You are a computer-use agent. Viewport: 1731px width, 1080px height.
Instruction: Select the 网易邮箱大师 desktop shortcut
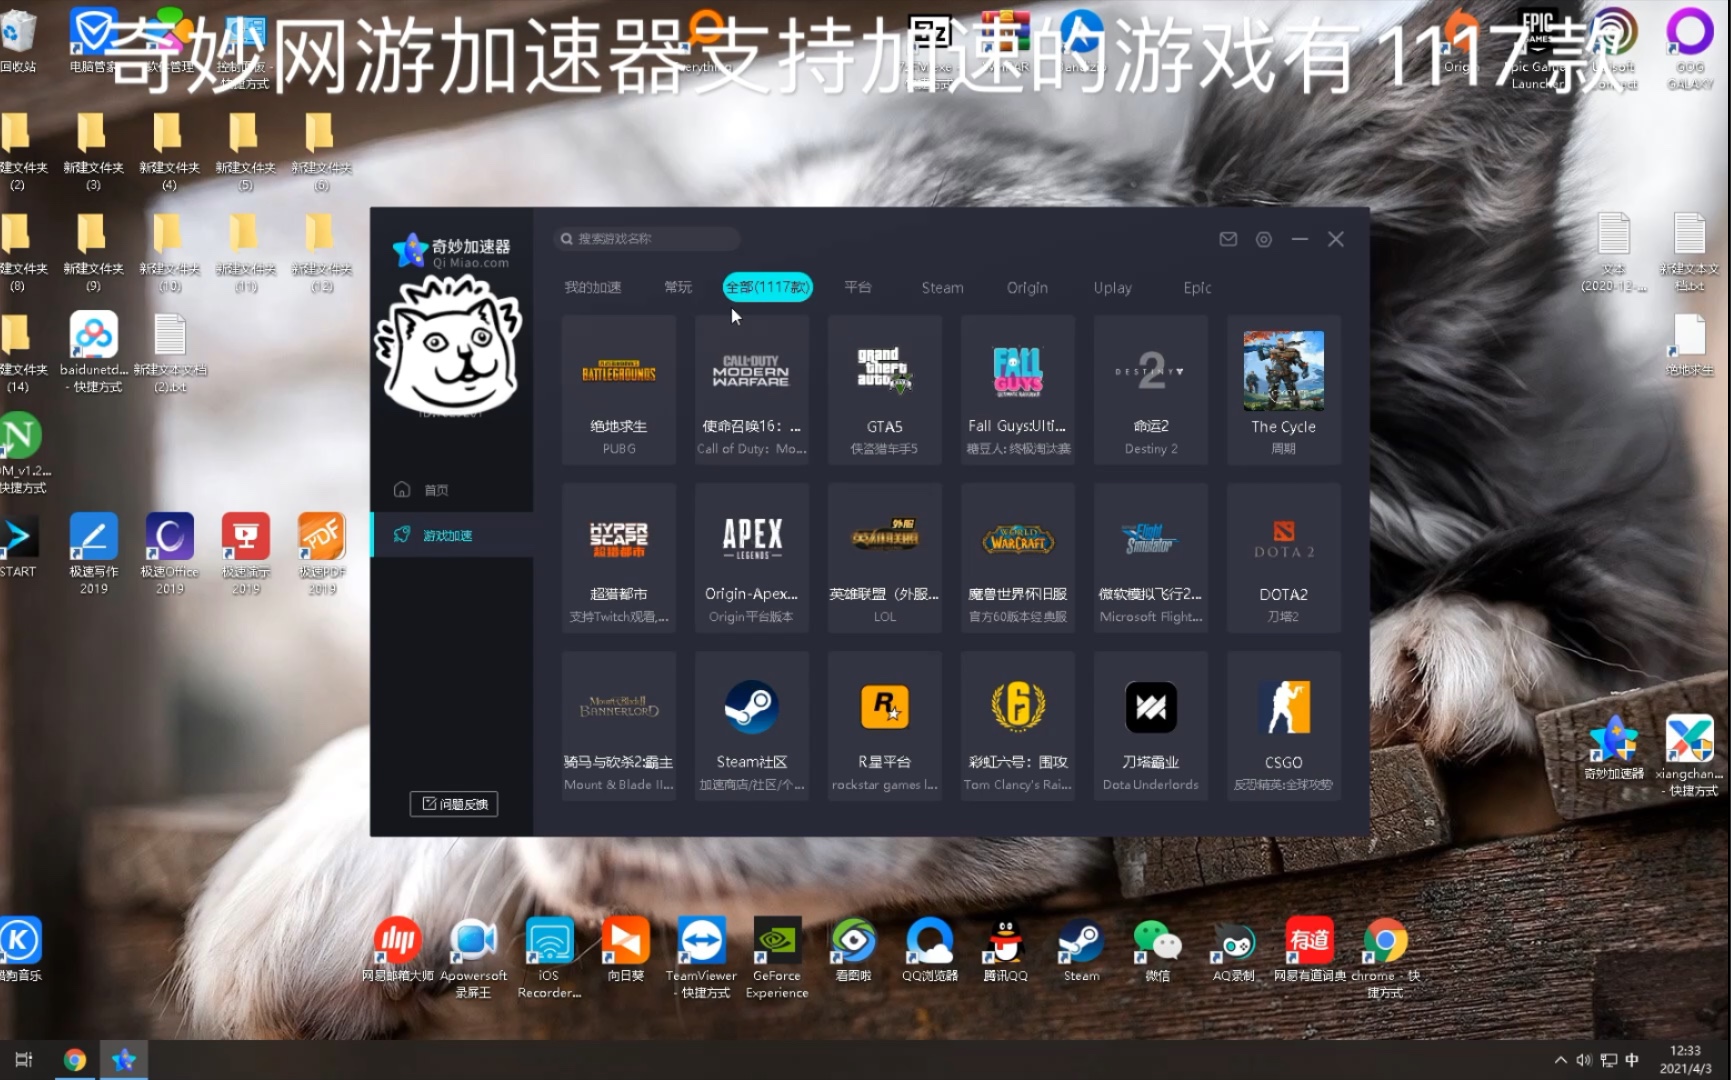point(397,950)
